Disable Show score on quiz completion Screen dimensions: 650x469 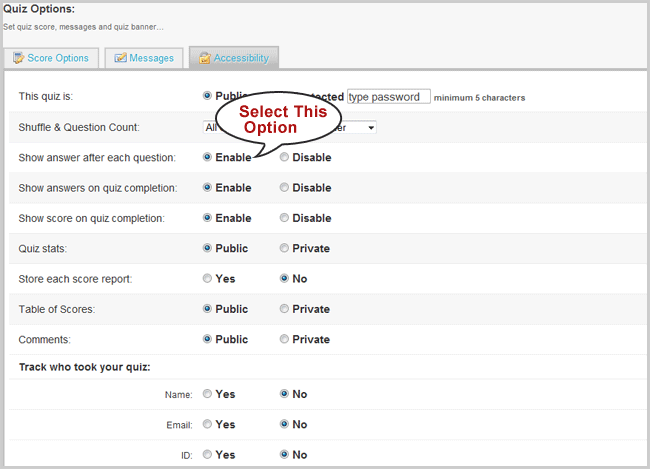(x=284, y=218)
